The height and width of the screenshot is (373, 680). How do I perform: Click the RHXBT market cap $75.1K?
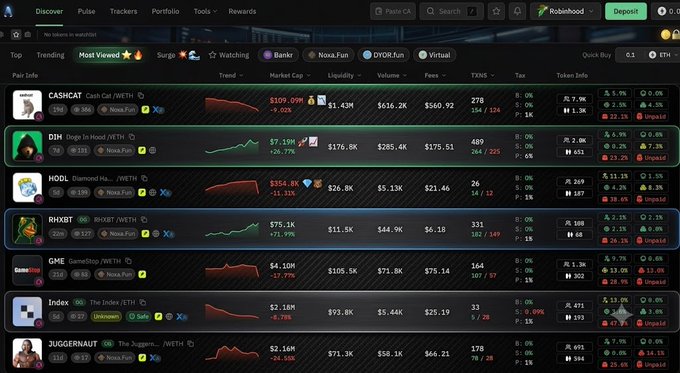282,224
